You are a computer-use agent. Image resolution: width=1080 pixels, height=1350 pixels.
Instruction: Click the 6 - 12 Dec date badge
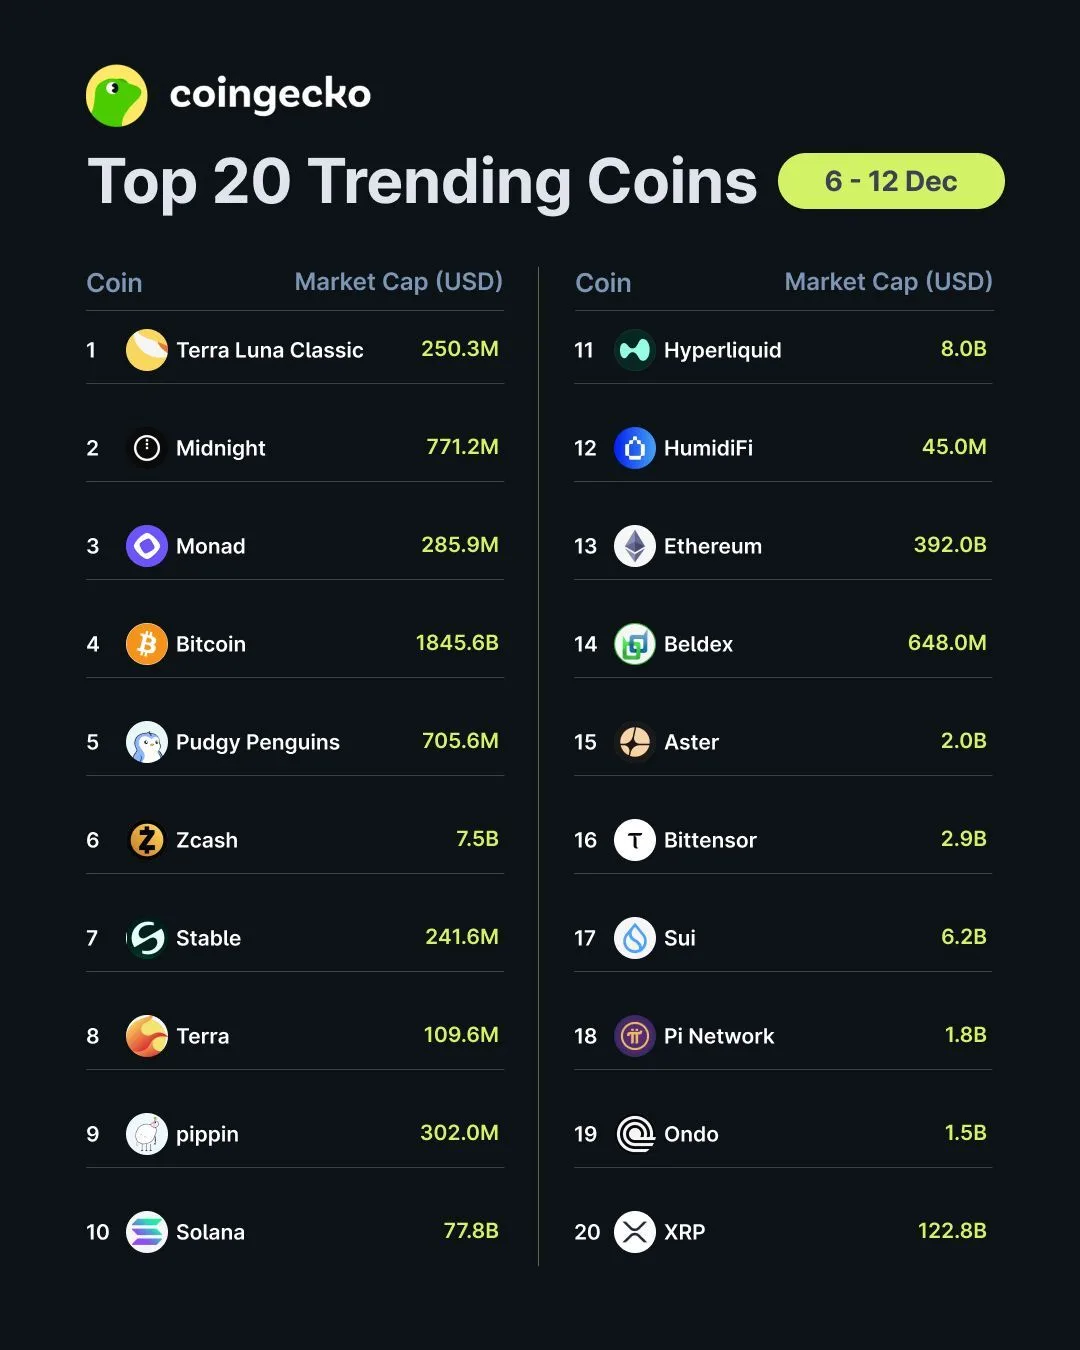coord(891,181)
